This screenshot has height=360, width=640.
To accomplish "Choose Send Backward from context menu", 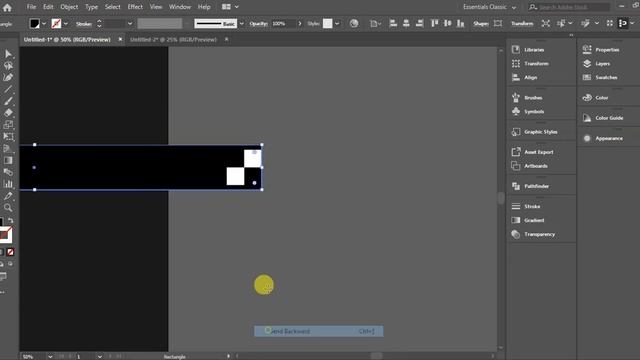I will click(318, 331).
